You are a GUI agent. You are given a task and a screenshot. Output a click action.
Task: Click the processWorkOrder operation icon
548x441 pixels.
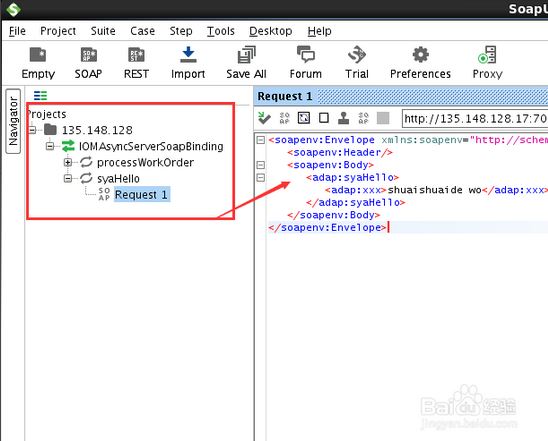(86, 162)
